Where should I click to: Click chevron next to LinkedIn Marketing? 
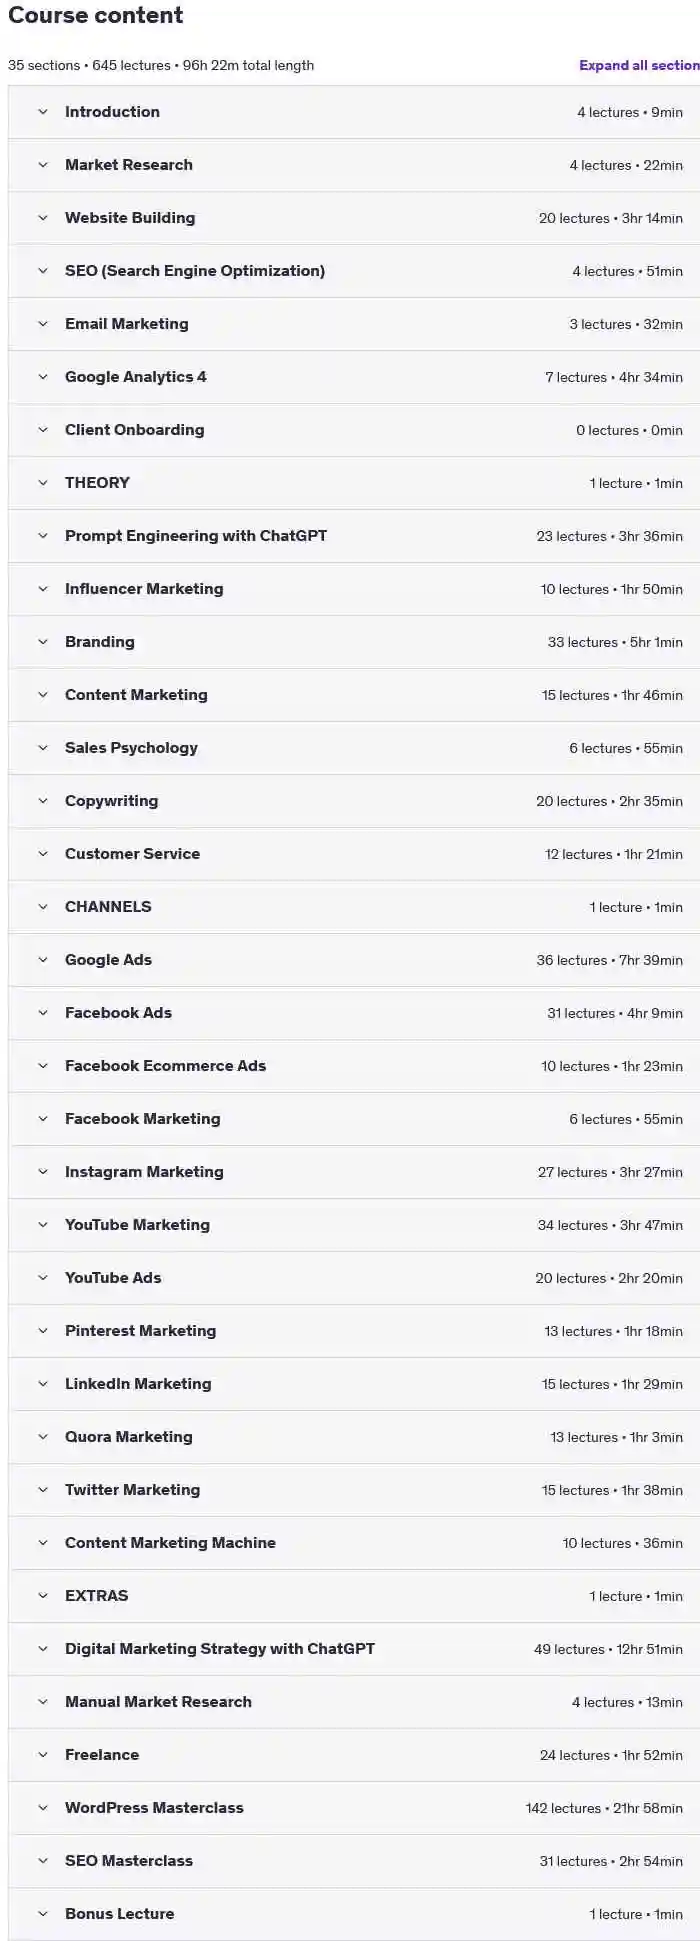(43, 1384)
